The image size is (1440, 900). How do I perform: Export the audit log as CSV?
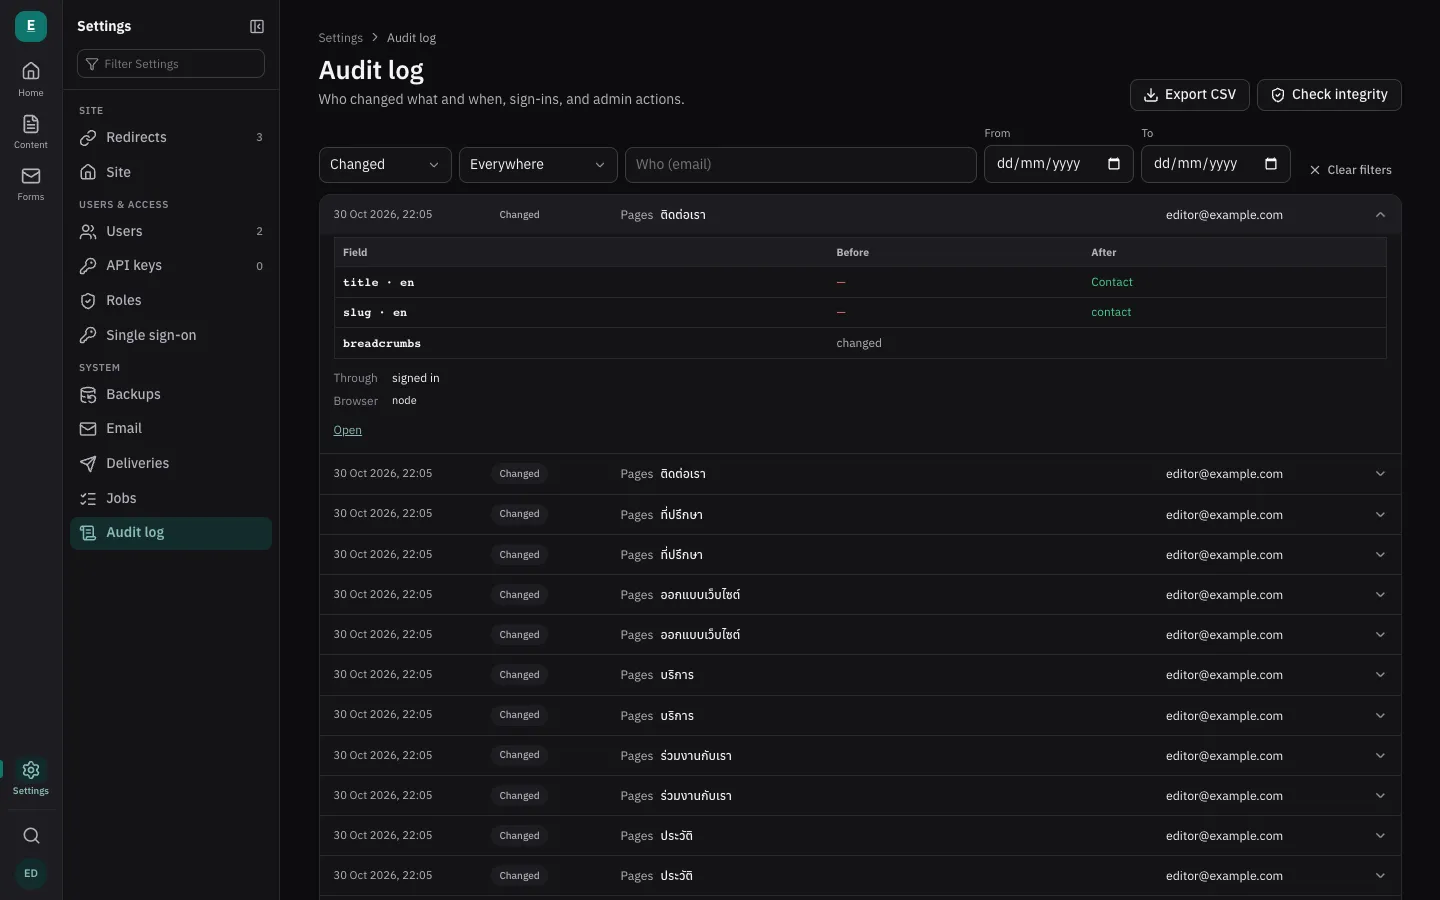[1190, 95]
